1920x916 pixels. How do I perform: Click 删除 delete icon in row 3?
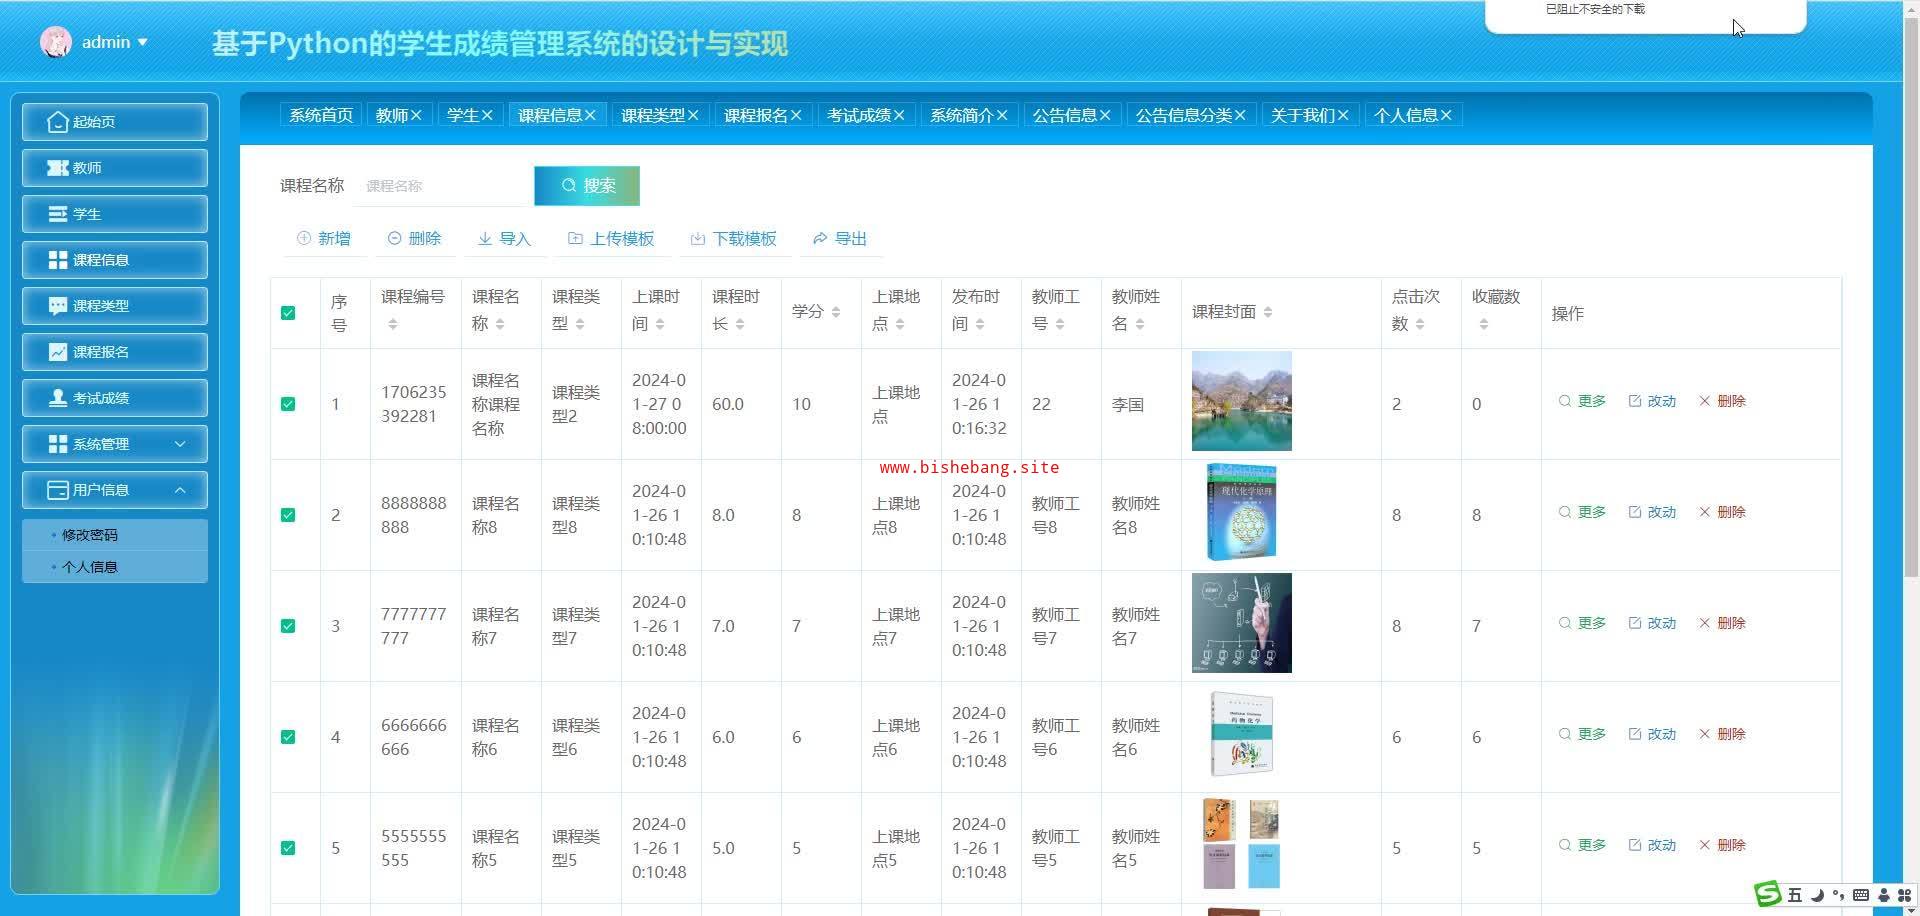[1705, 623]
